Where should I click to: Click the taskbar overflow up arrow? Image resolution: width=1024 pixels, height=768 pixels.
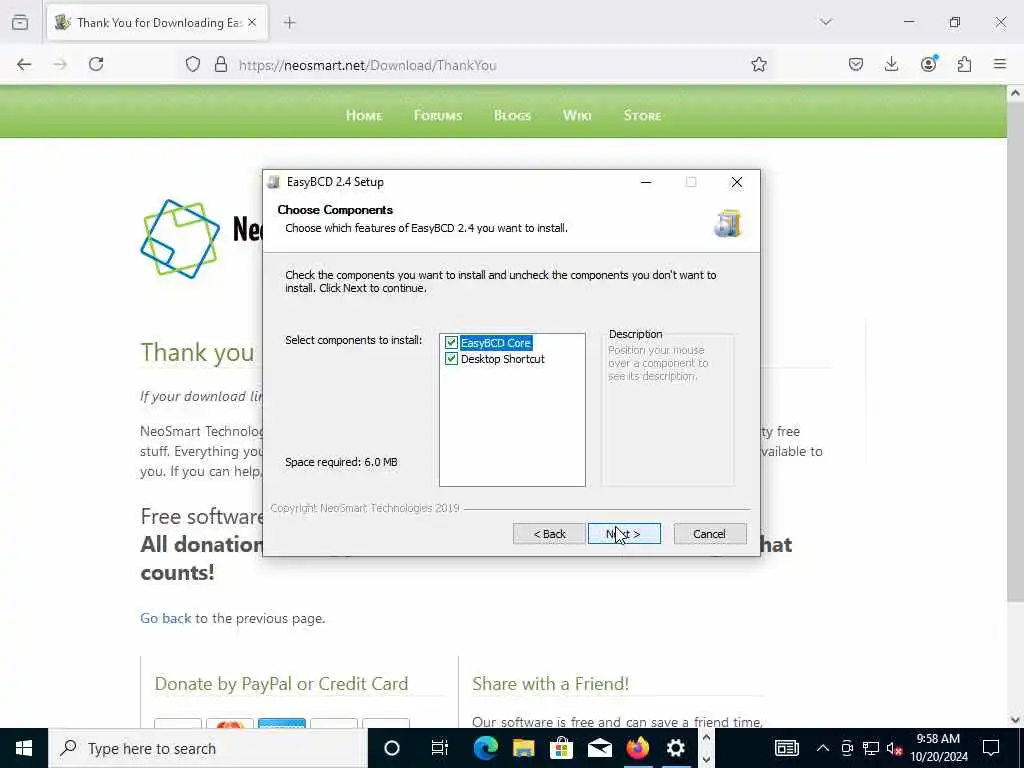tap(706, 737)
